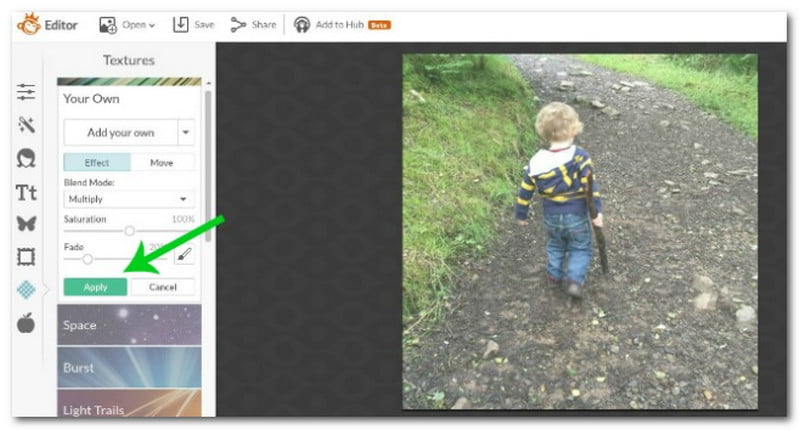Switch to the Effect tab

[x=97, y=163]
